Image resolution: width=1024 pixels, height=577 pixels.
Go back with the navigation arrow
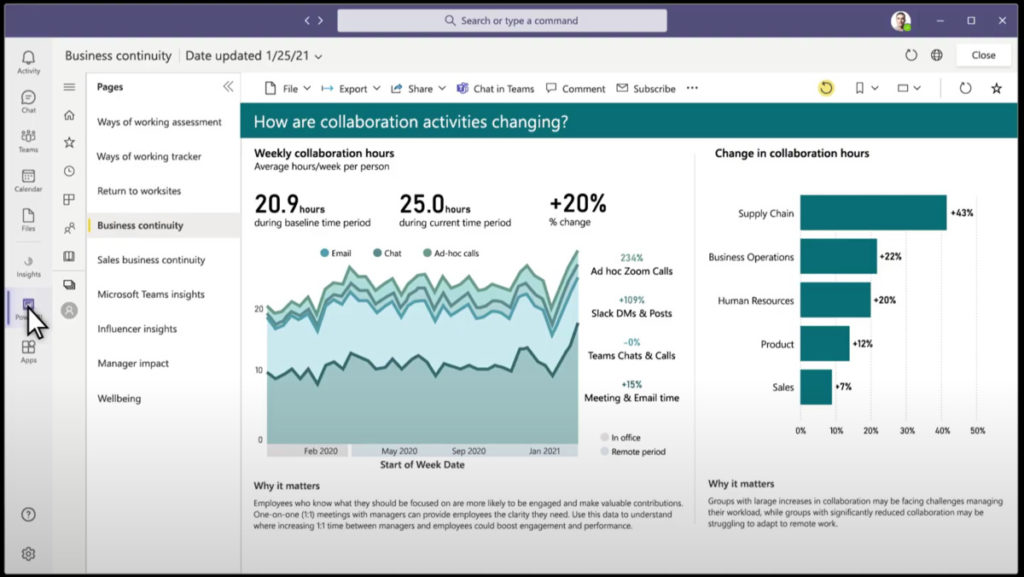tap(307, 20)
